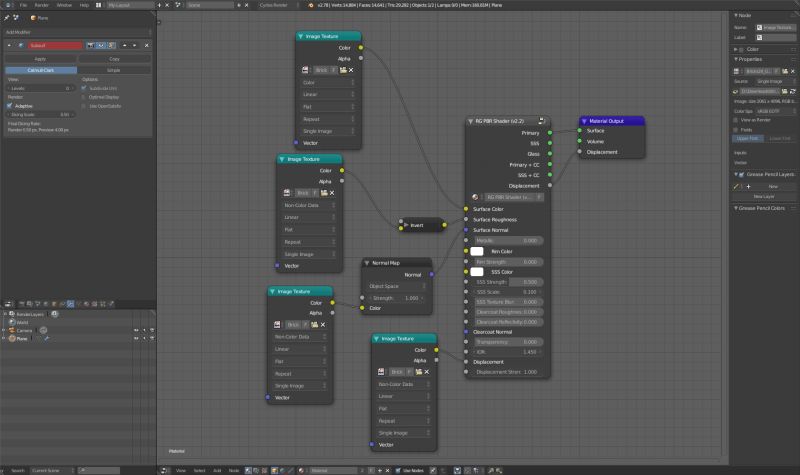Select the Camera object in outliner
The image size is (800, 475).
[24, 330]
